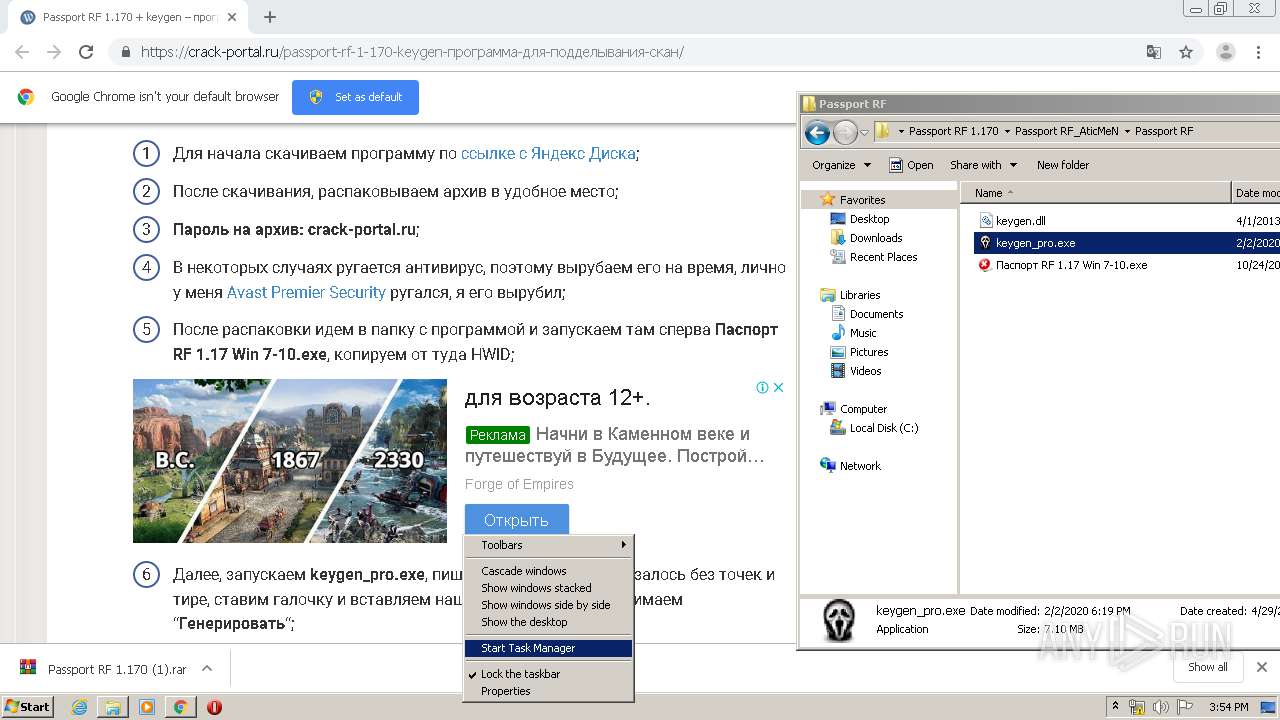
Task: Bookmark this page with star icon
Action: pyautogui.click(x=1186, y=52)
